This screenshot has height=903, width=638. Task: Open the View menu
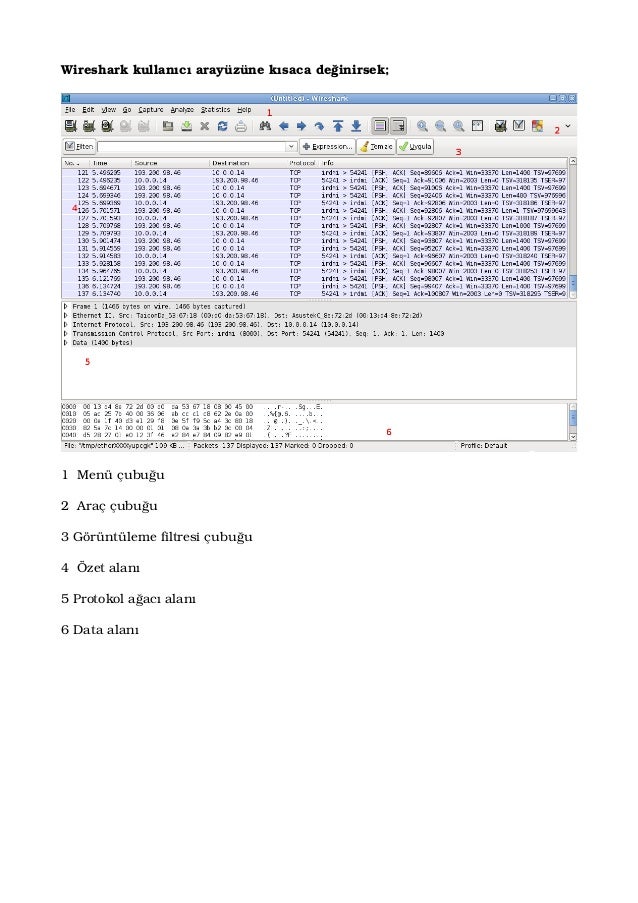tap(109, 109)
